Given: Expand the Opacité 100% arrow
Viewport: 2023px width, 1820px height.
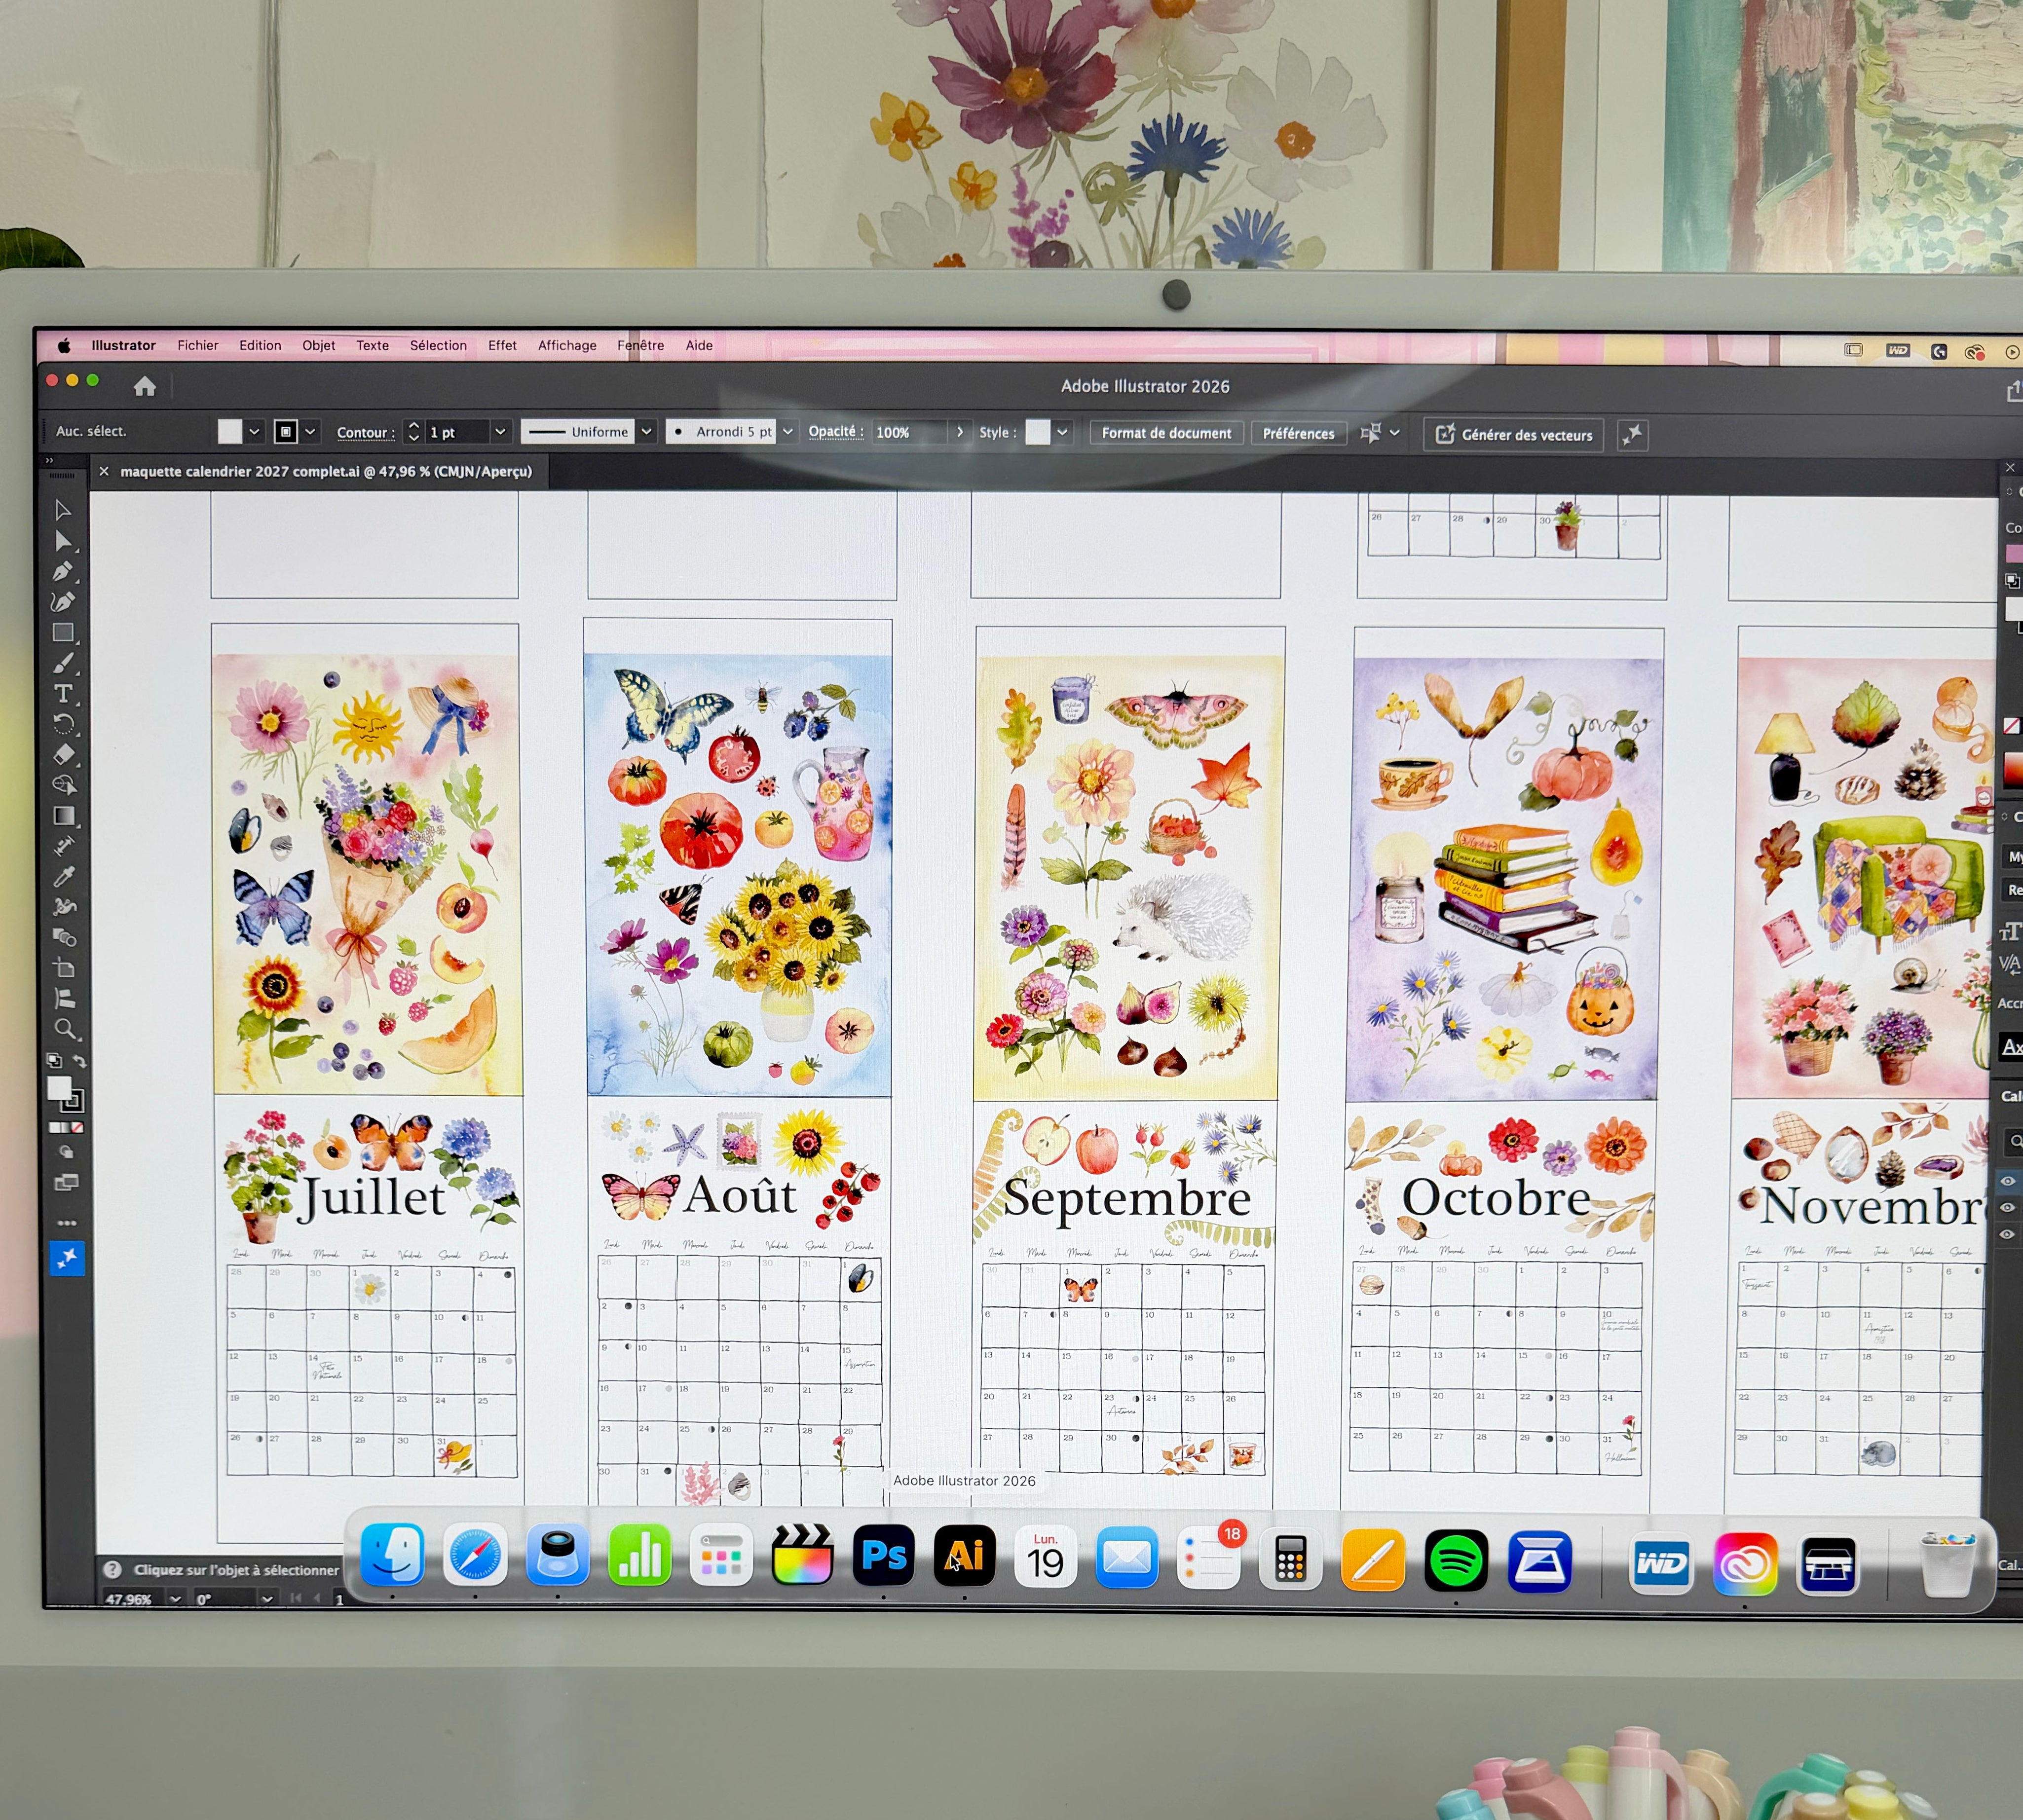Looking at the screenshot, I should pos(960,432).
